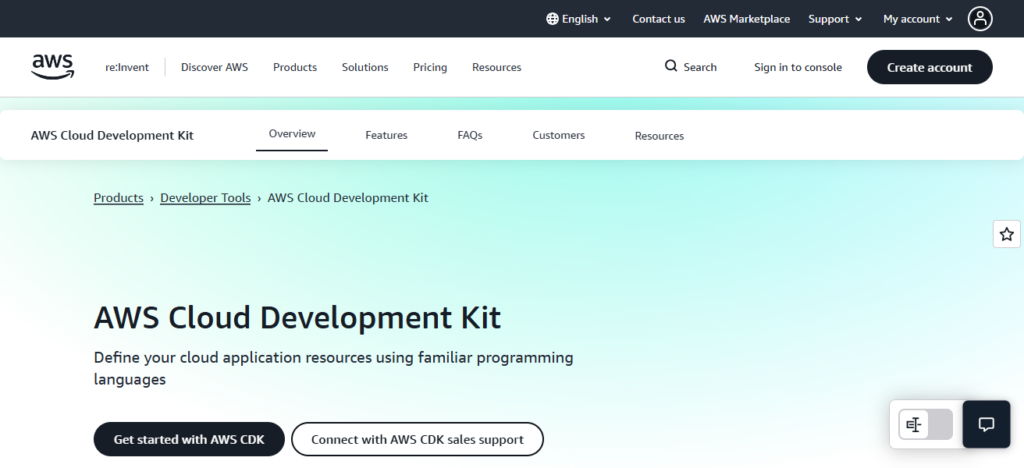This screenshot has height=468, width=1024.
Task: Open the Resources top navigation menu
Action: click(496, 67)
